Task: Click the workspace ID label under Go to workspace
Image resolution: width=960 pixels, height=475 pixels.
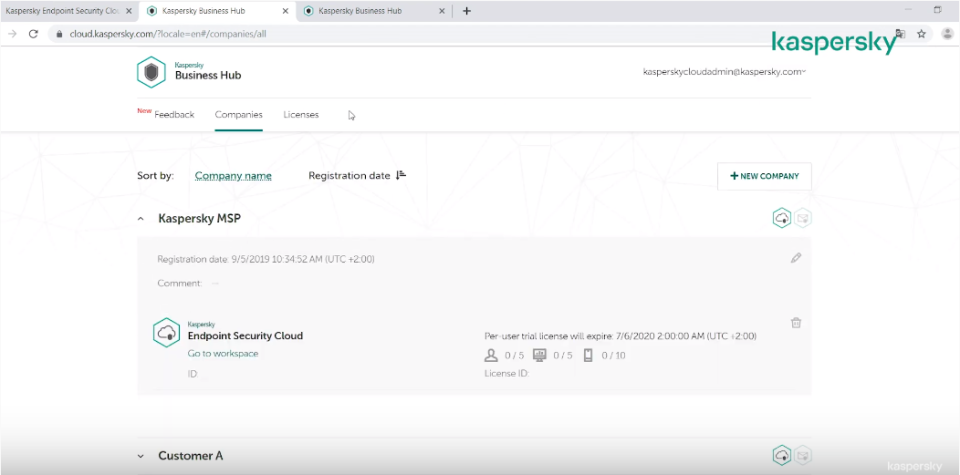Action: 193,373
